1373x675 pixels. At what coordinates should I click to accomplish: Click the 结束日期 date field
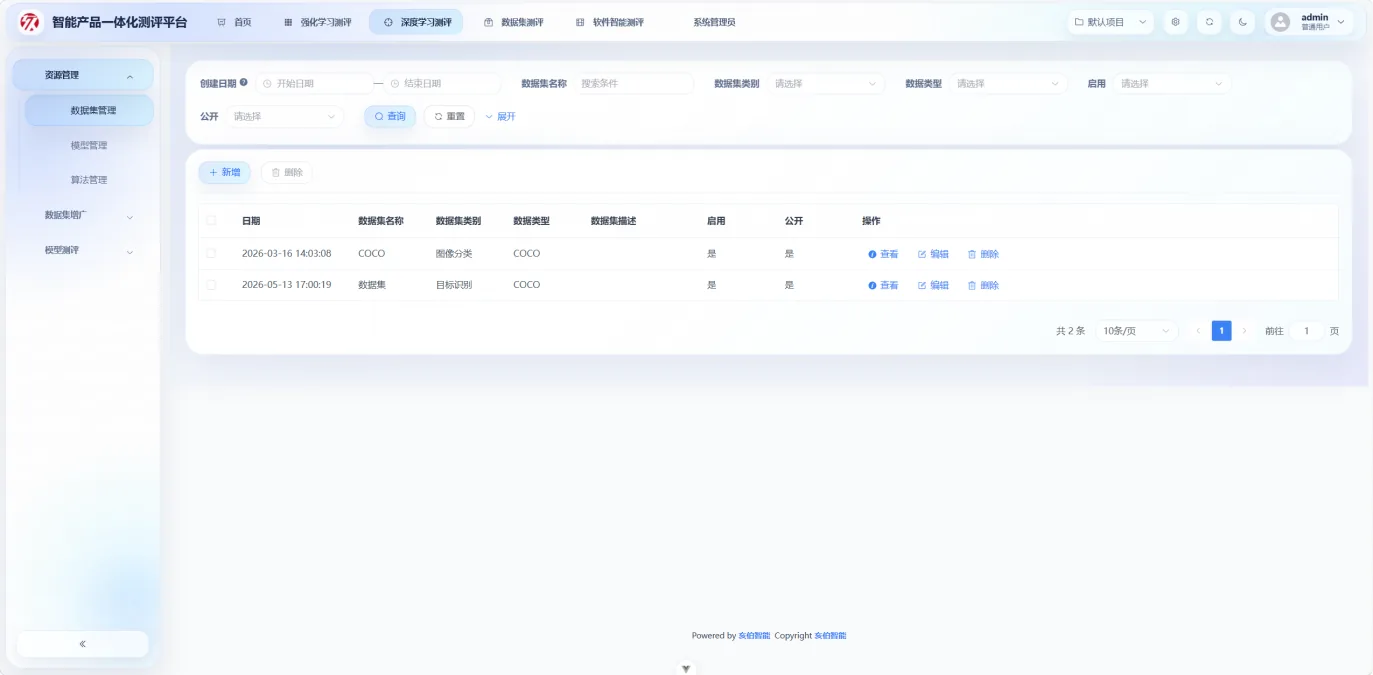442,84
